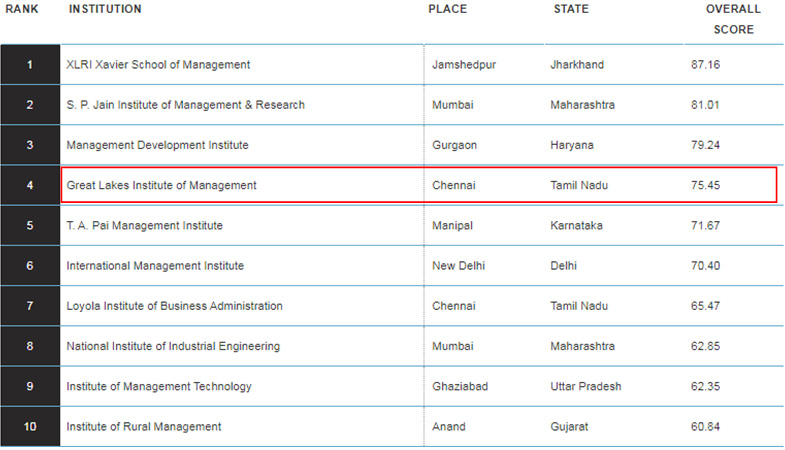The height and width of the screenshot is (450, 785).
Task: Click the 65.47 overall score
Action: click(705, 306)
